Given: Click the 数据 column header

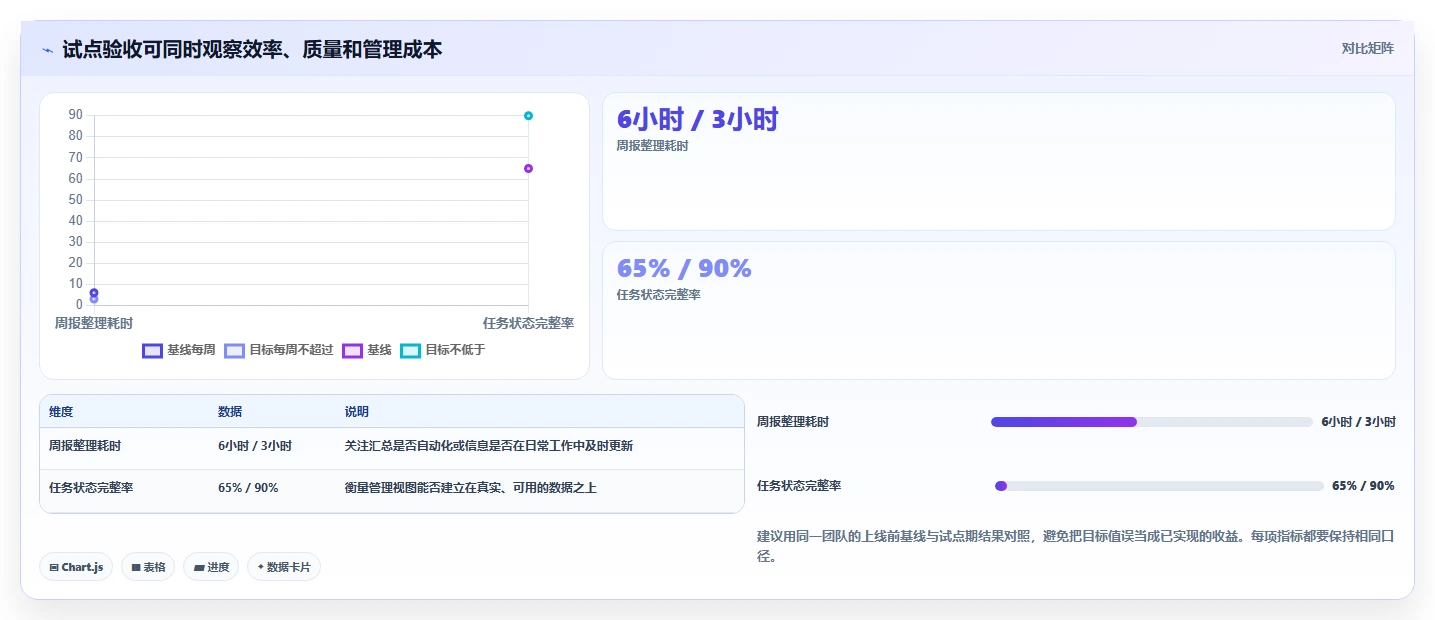Looking at the screenshot, I should click(x=230, y=412).
